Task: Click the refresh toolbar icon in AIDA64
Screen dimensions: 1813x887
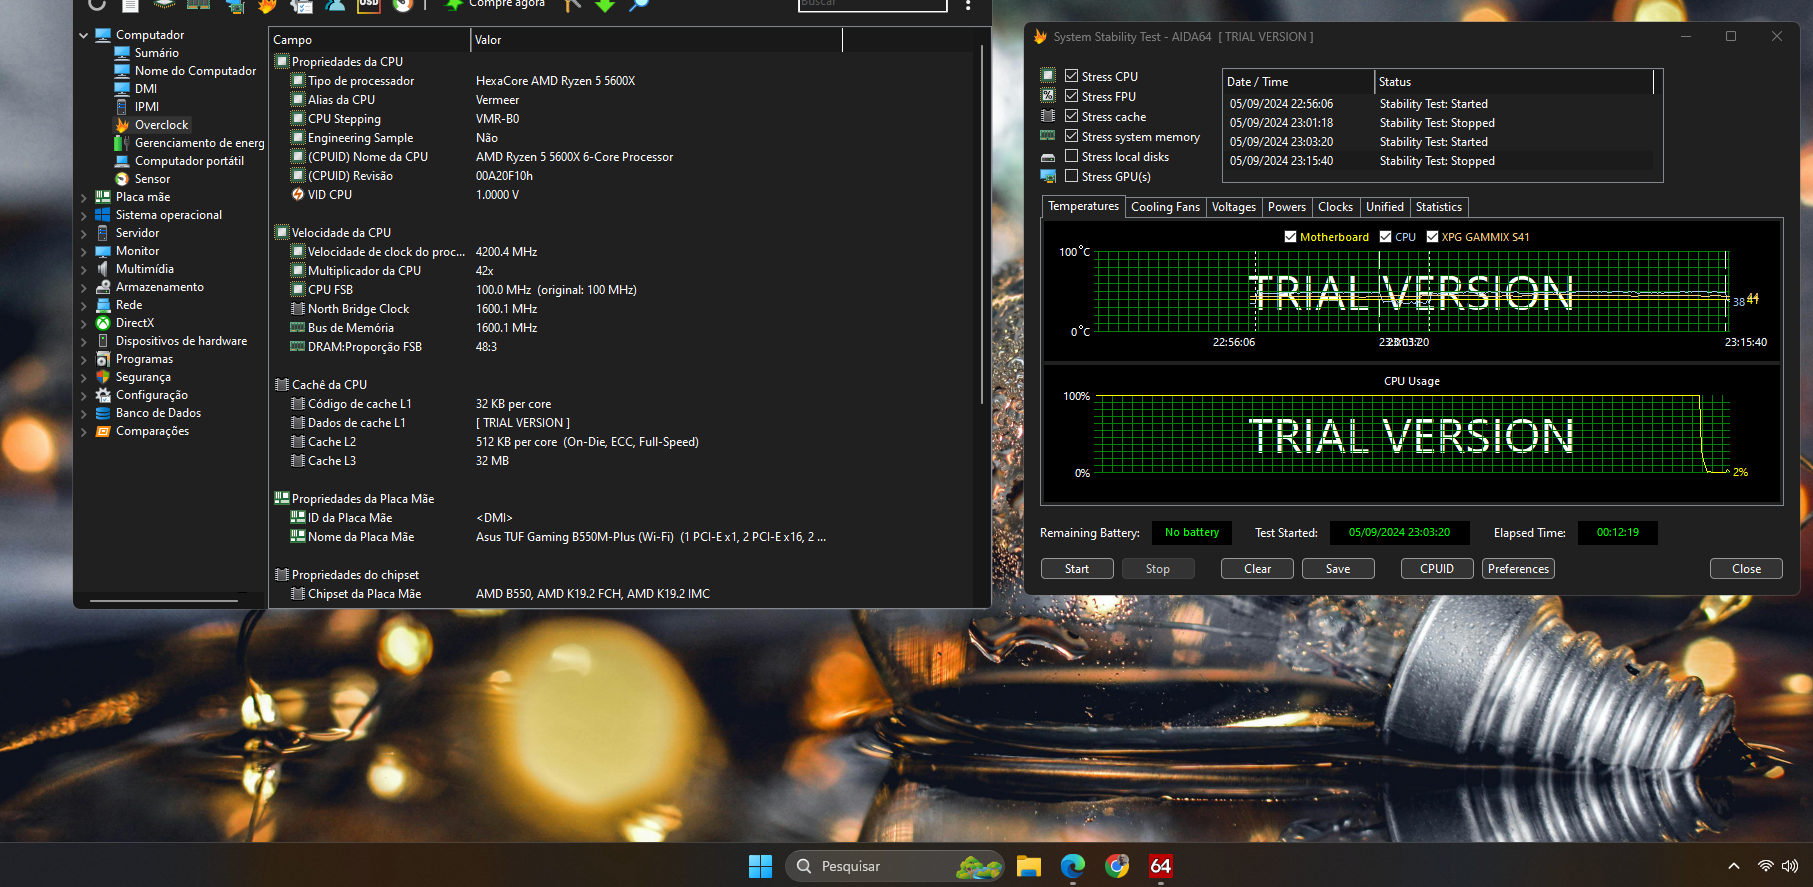Action: (x=97, y=5)
